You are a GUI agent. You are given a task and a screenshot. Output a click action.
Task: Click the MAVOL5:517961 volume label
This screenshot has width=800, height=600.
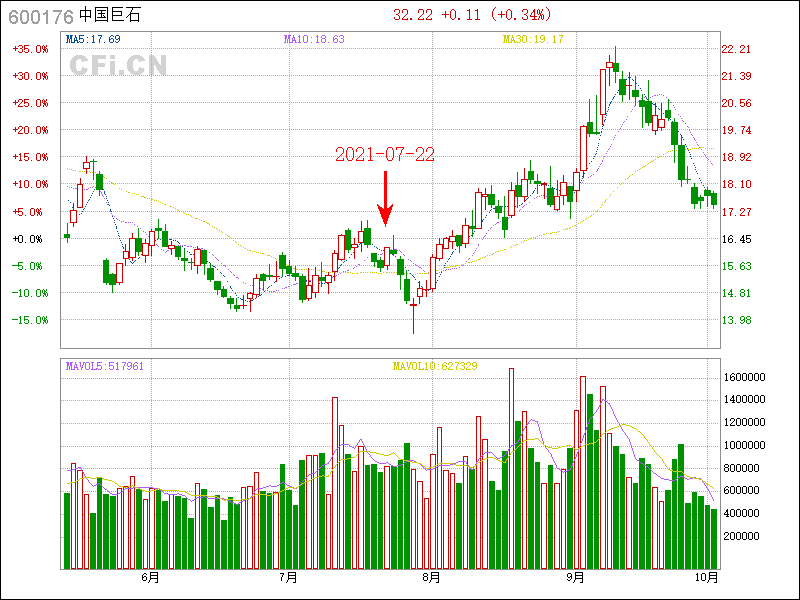pyautogui.click(x=105, y=366)
